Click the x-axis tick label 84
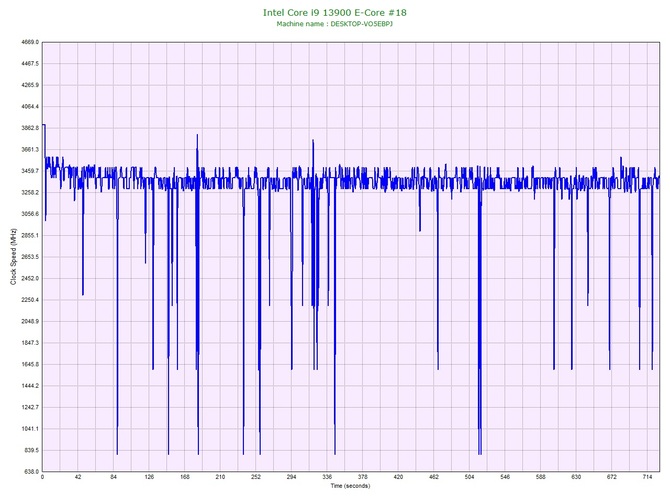Screen dimensions: 670x503 [114, 477]
